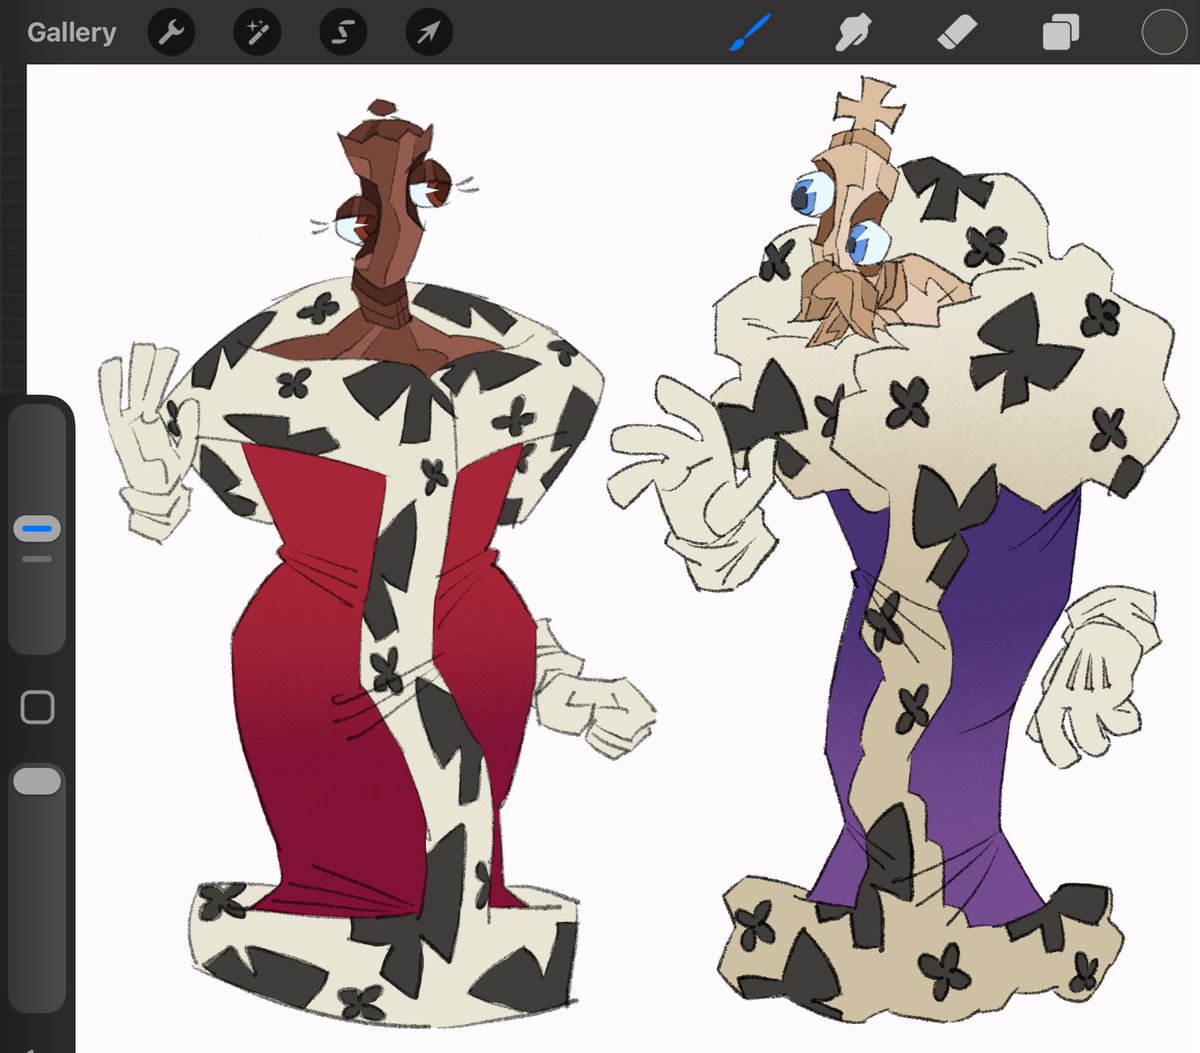Tap the cross-shaped crown on the king

868,105
